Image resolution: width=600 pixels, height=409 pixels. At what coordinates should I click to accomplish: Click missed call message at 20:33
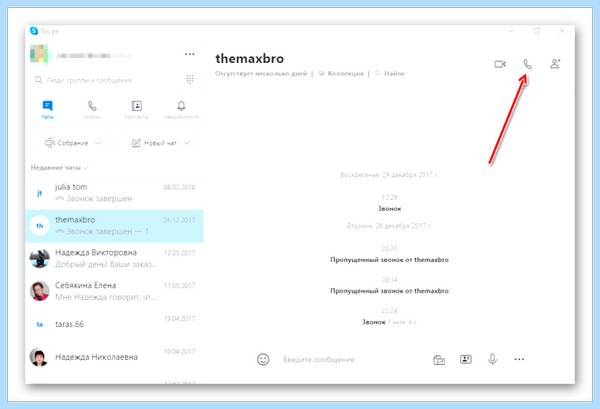[390, 260]
